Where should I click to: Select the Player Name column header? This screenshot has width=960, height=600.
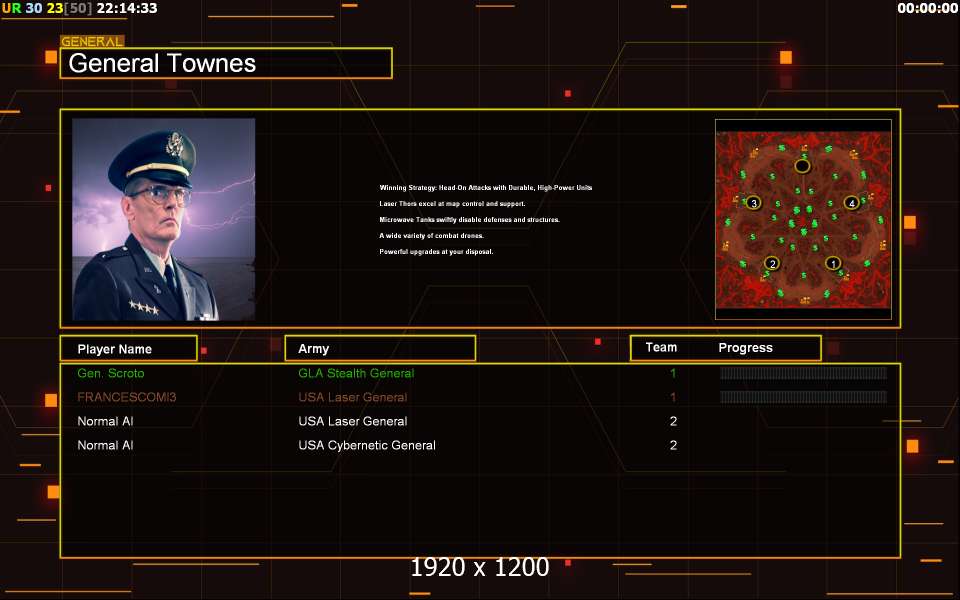(x=129, y=348)
